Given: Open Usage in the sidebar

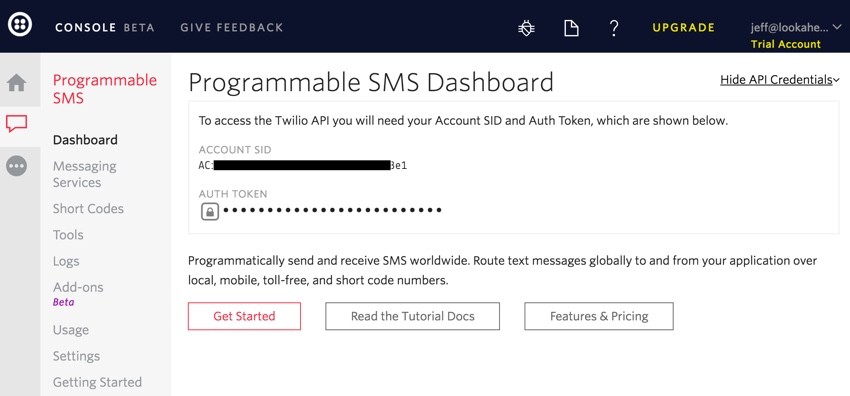Looking at the screenshot, I should click(70, 330).
